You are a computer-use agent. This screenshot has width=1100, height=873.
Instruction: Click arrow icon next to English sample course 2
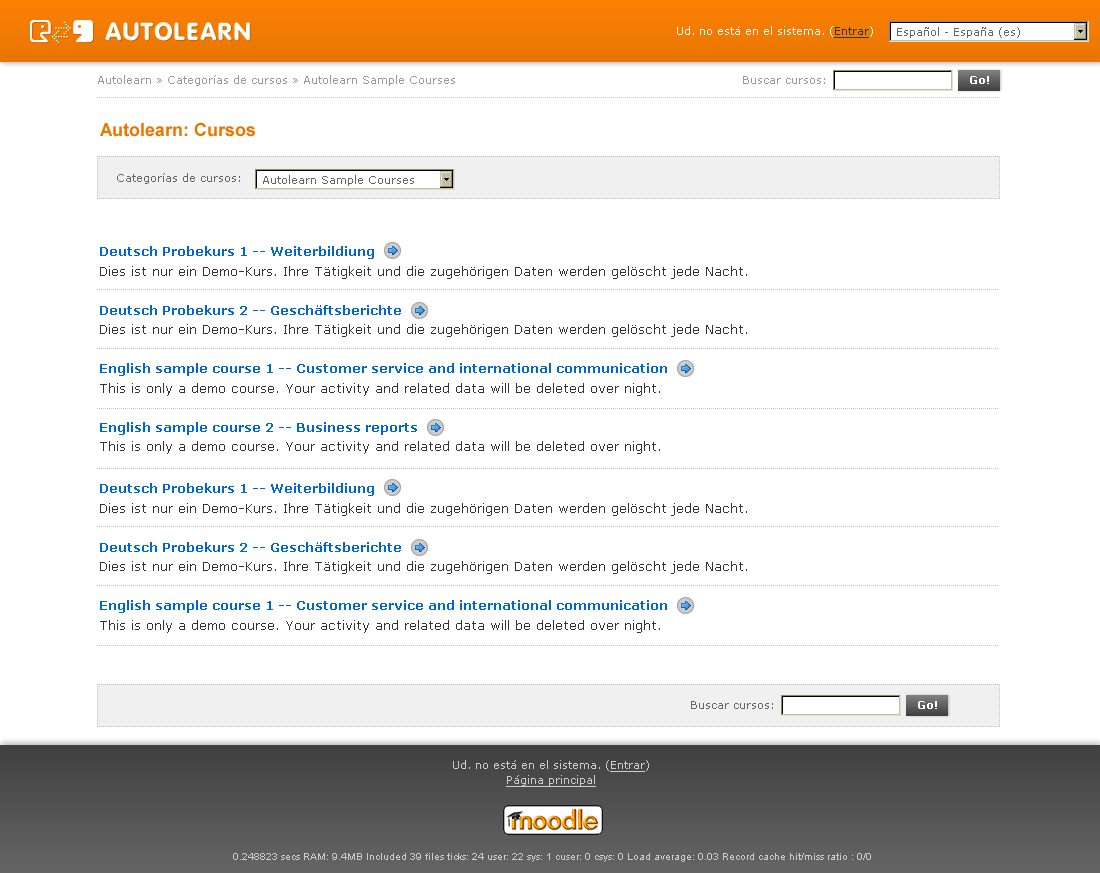point(436,427)
